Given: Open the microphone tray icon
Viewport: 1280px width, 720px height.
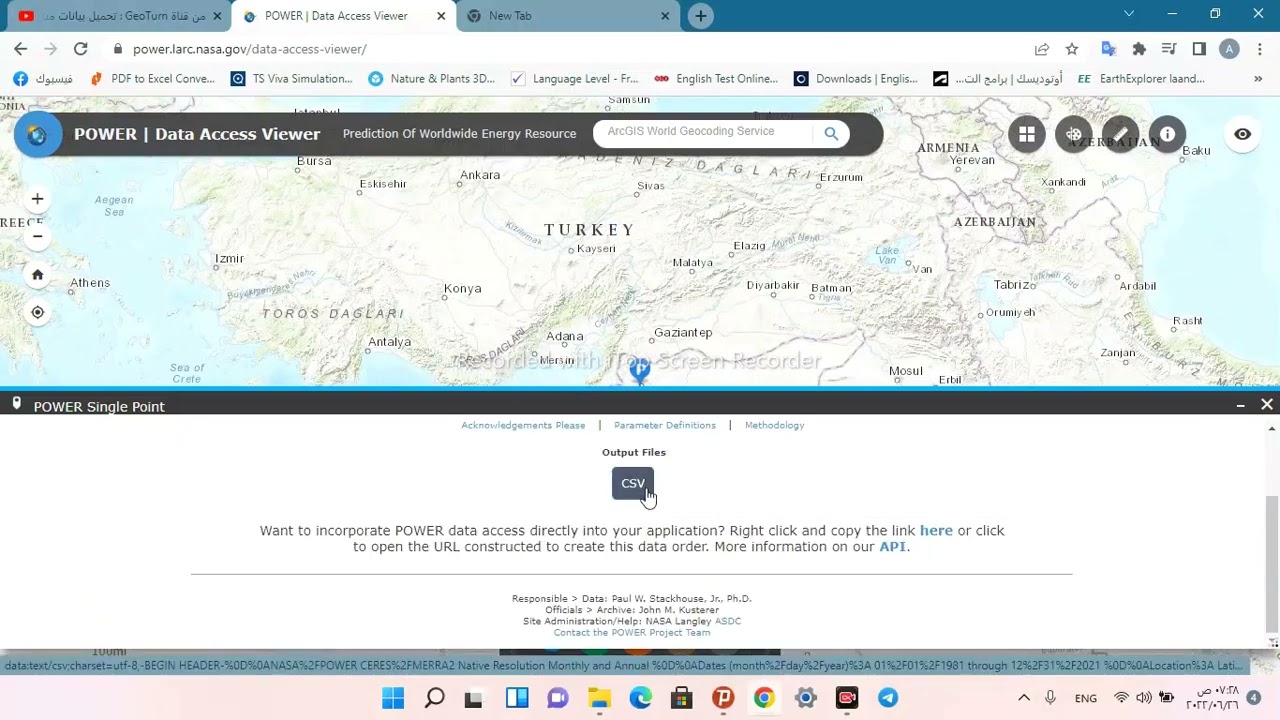Looking at the screenshot, I should [1051, 698].
